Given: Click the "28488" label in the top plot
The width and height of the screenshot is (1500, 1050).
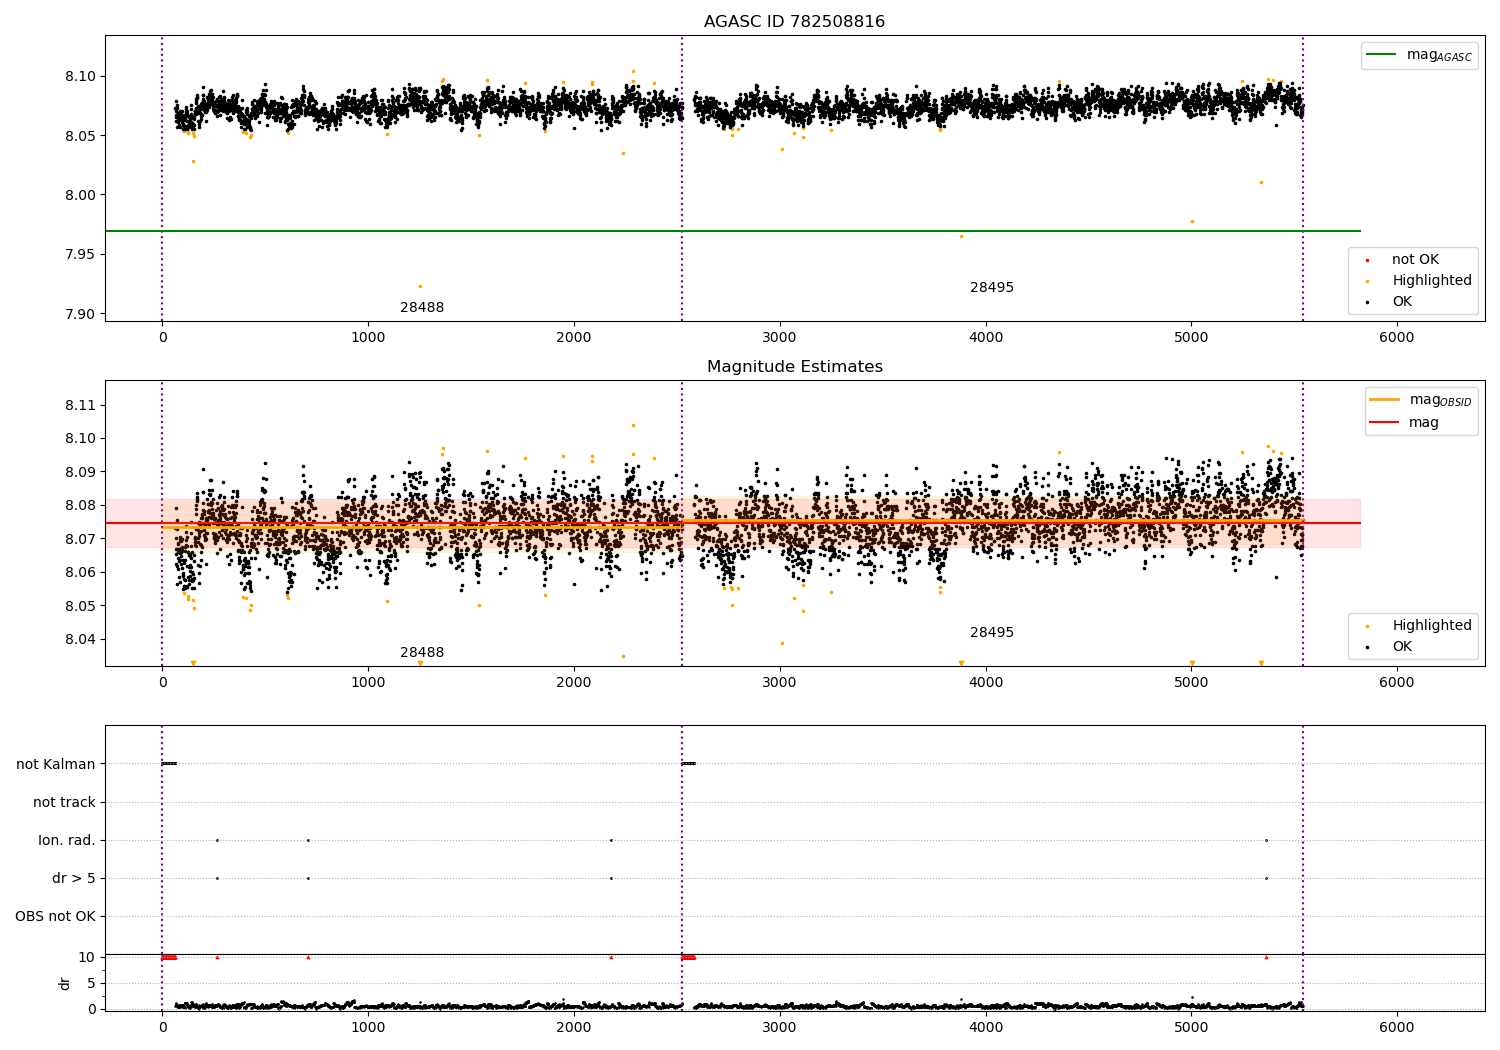Looking at the screenshot, I should coord(422,308).
